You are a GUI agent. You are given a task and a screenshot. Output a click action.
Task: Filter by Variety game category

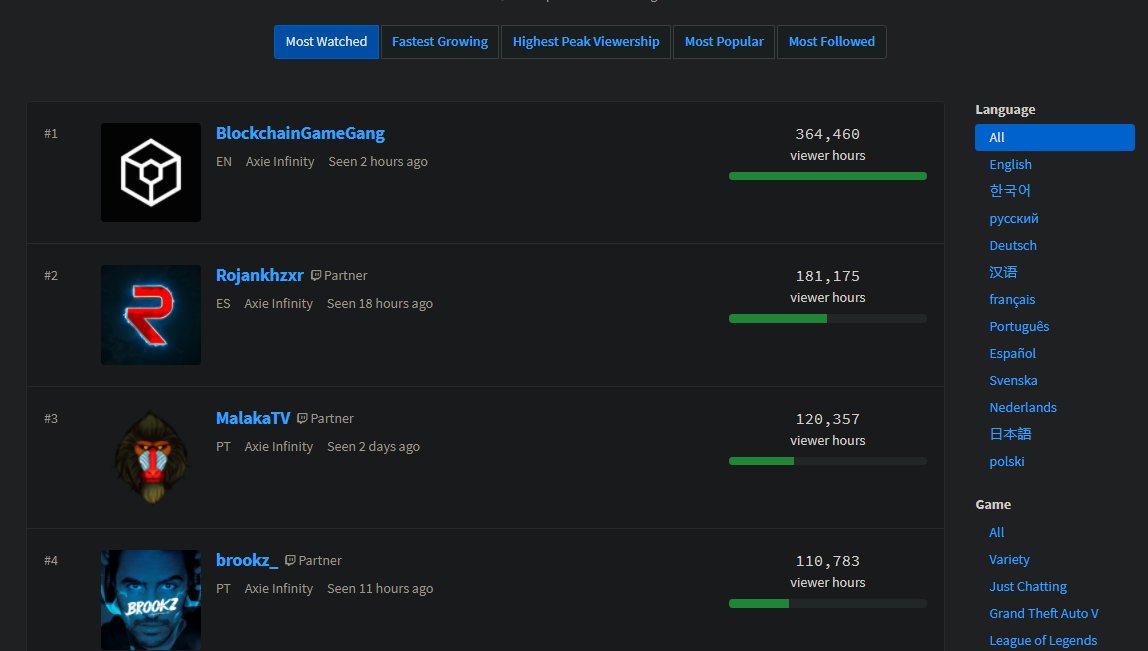pos(1009,559)
